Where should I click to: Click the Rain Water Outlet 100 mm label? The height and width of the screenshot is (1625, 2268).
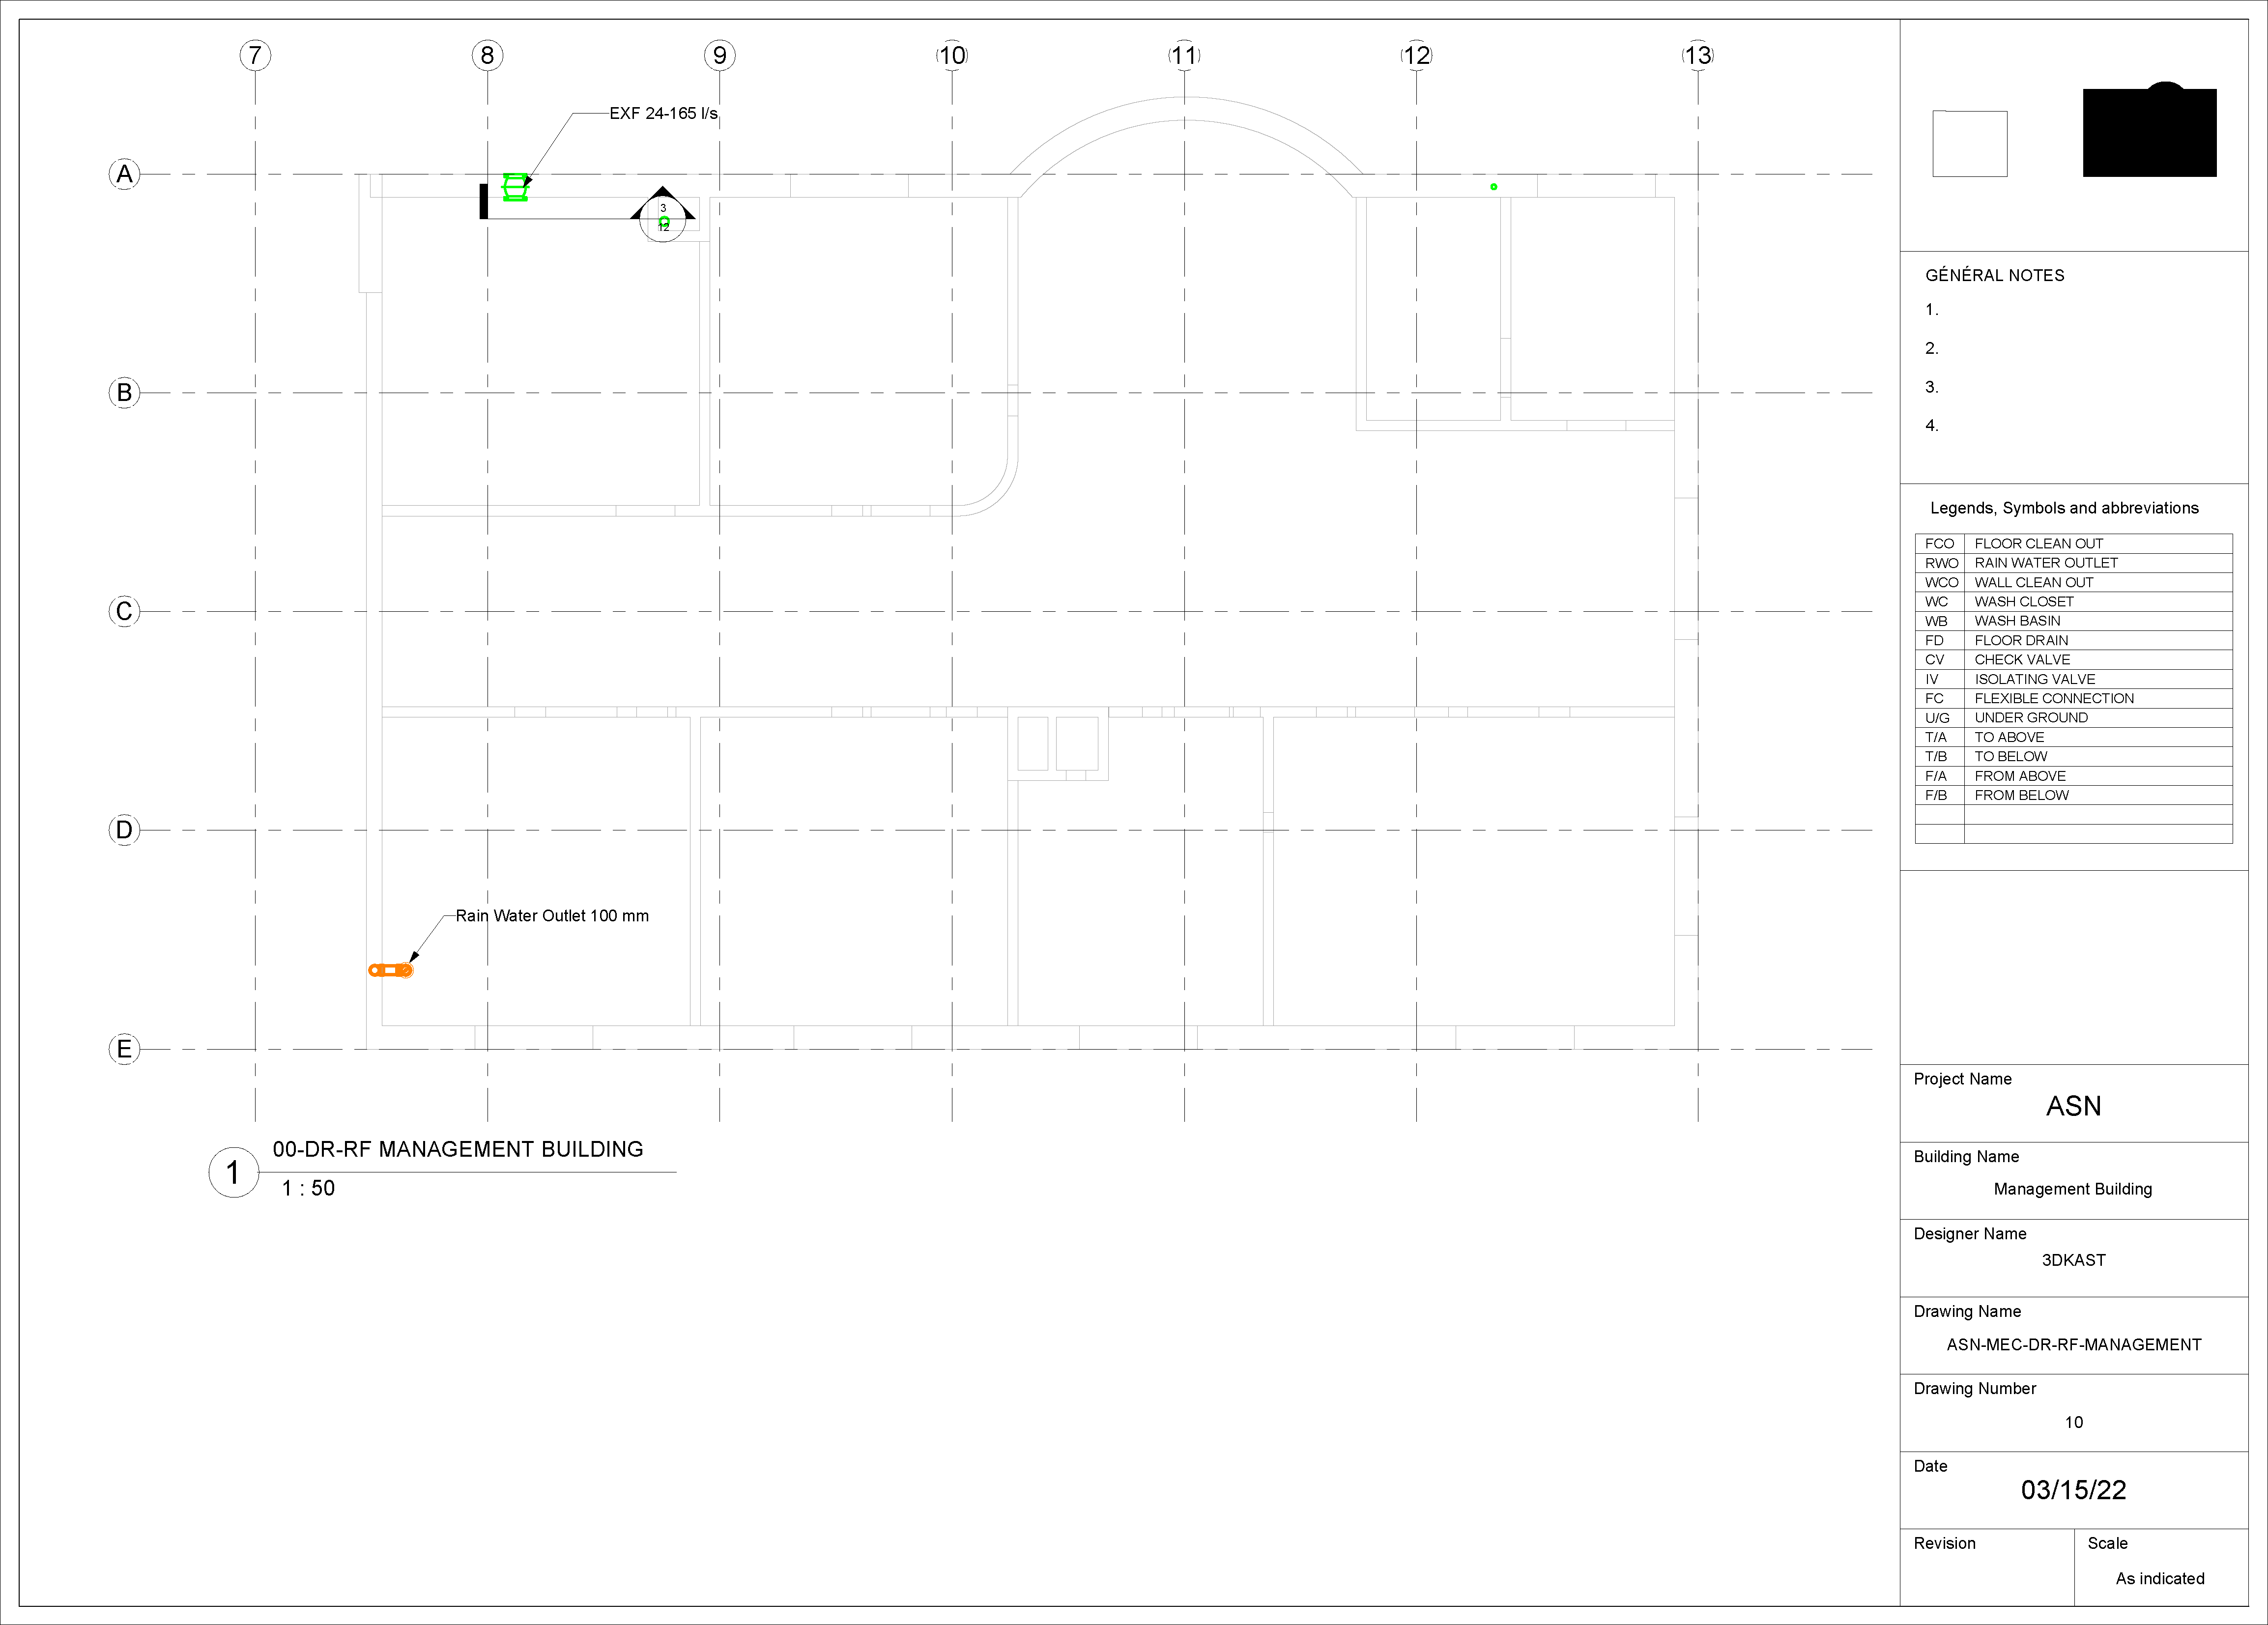pyautogui.click(x=552, y=916)
